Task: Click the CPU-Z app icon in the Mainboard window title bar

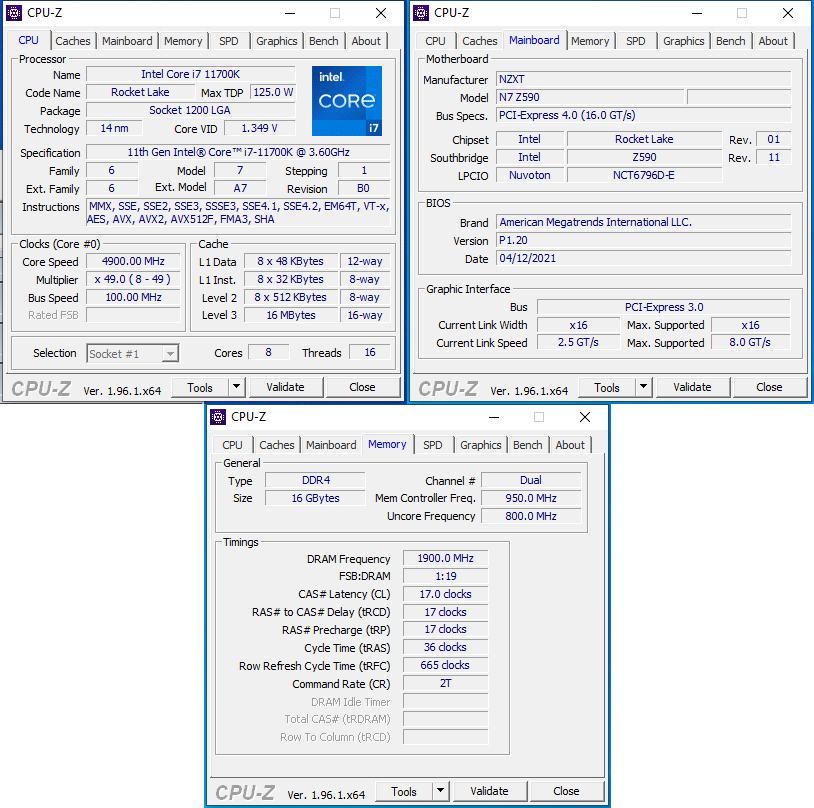Action: click(421, 13)
